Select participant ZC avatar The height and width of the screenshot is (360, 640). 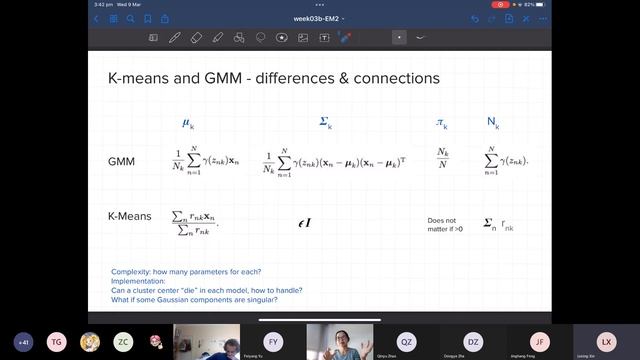click(x=123, y=342)
